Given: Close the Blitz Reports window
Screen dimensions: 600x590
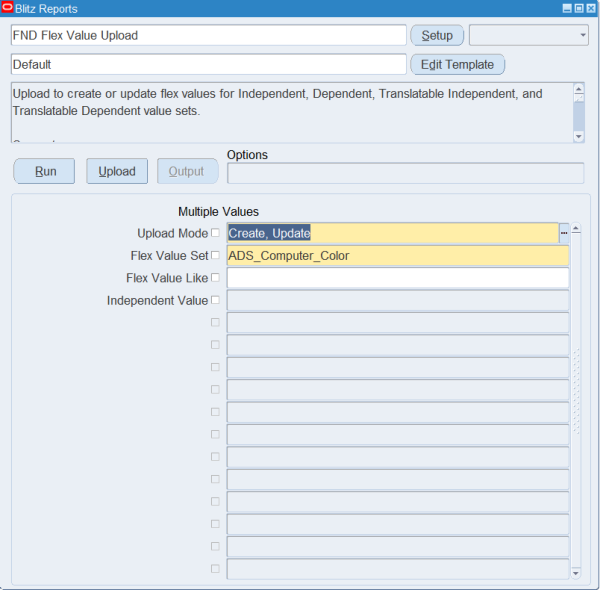Looking at the screenshot, I should pyautogui.click(x=591, y=8).
